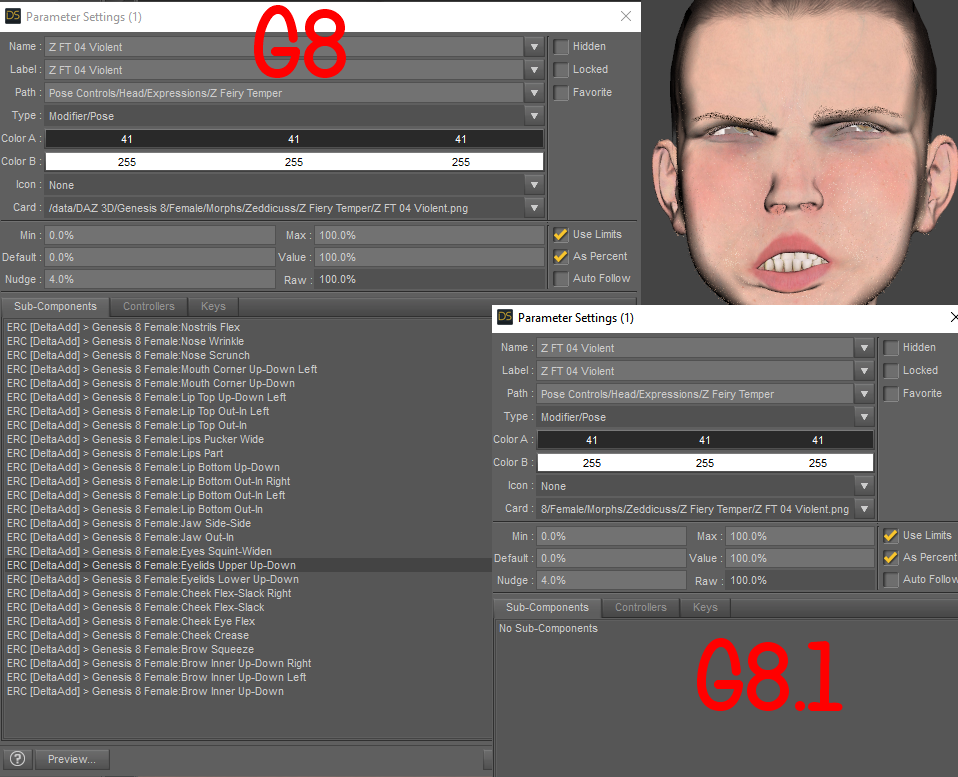Select 'Genesis 8 Female:Cheek Crease' row

tap(247, 635)
